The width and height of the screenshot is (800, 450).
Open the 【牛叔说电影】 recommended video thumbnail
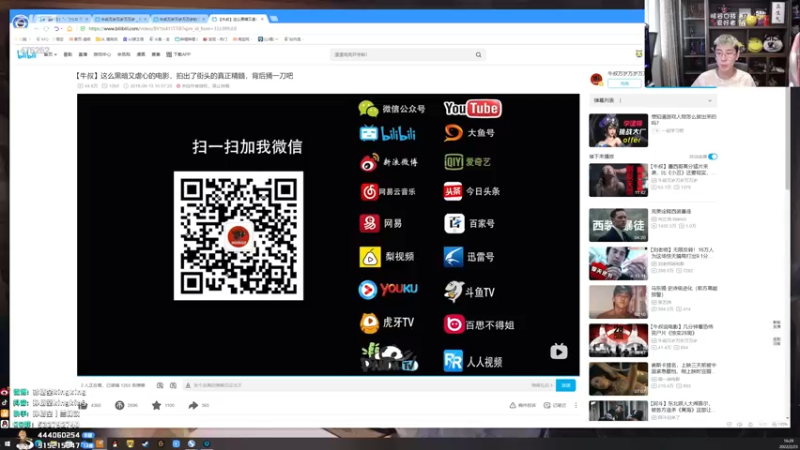coord(618,340)
